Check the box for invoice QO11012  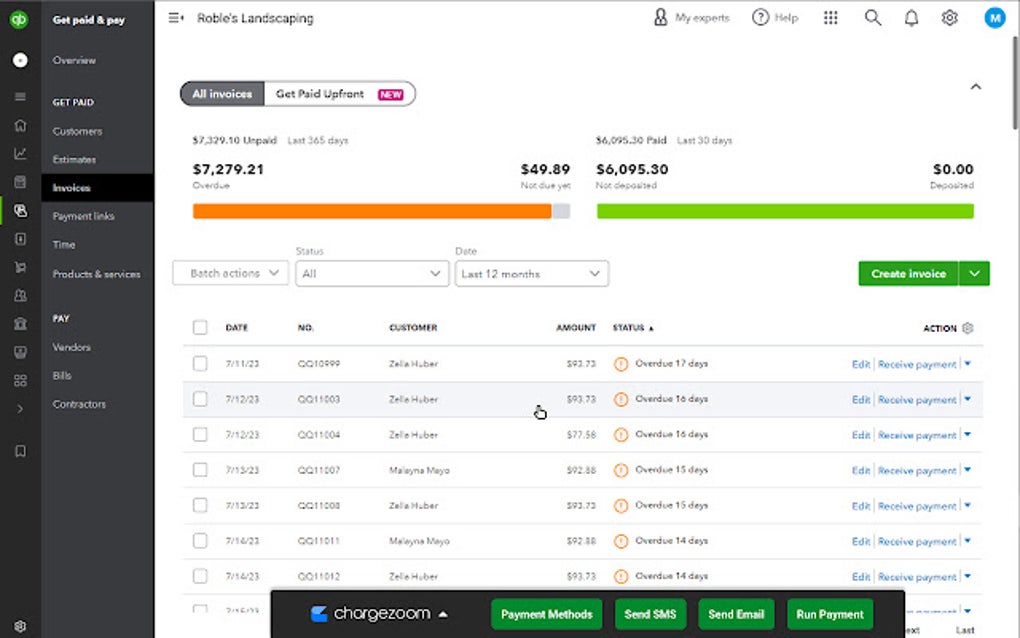(200, 576)
